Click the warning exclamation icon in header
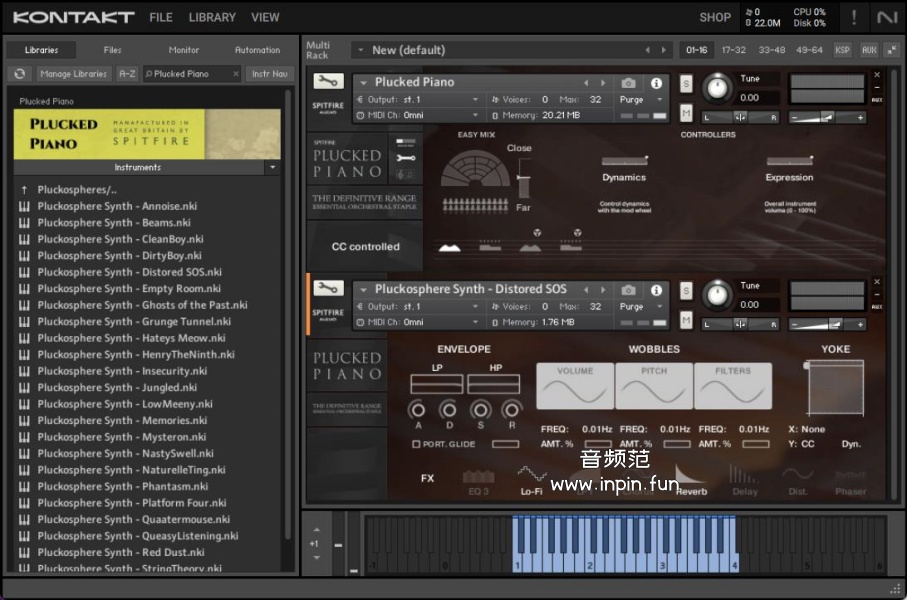Screen dimensions: 907x600 click(853, 17)
